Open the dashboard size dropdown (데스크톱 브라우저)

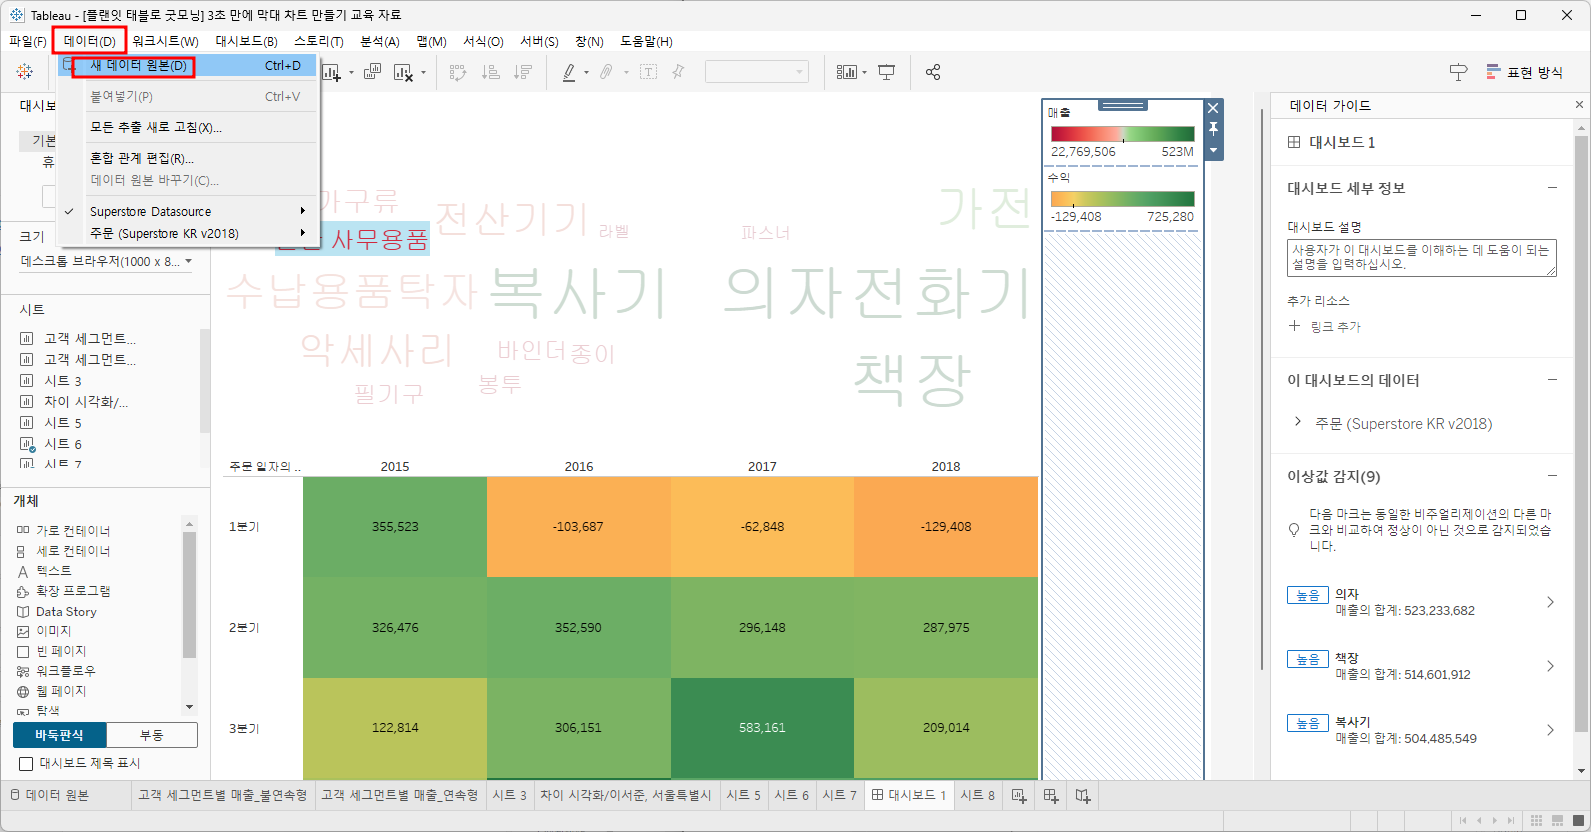click(x=106, y=261)
